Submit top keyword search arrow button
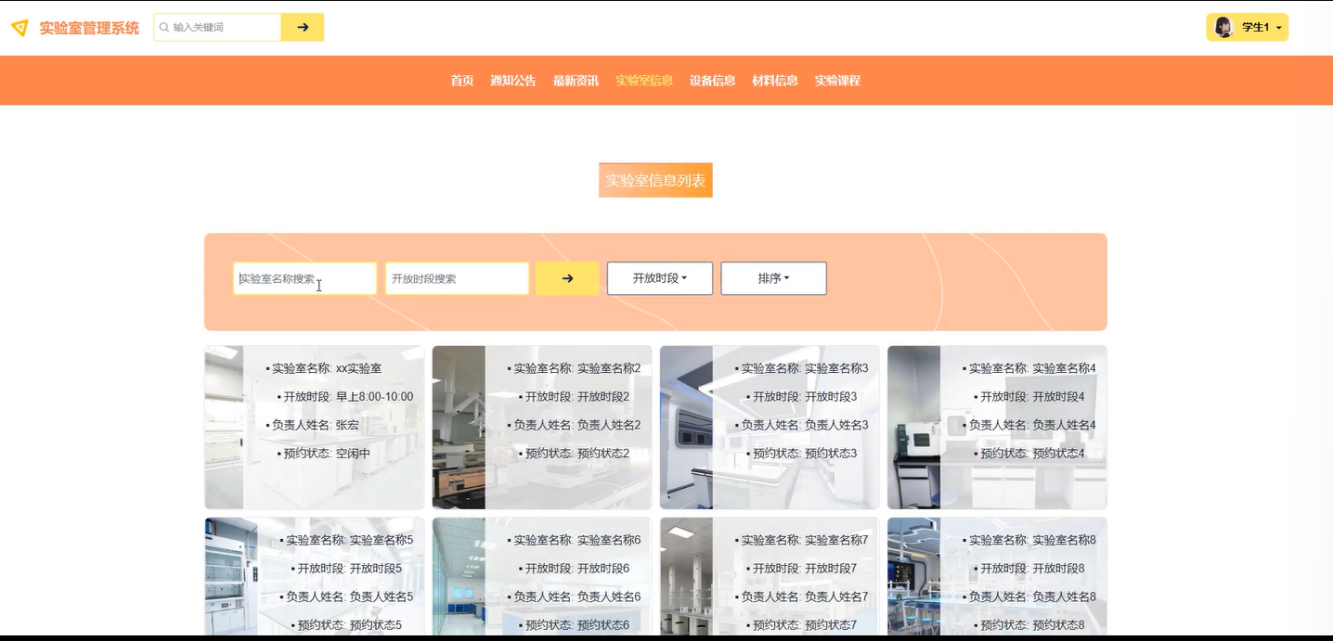The width and height of the screenshot is (1333, 641). (302, 27)
